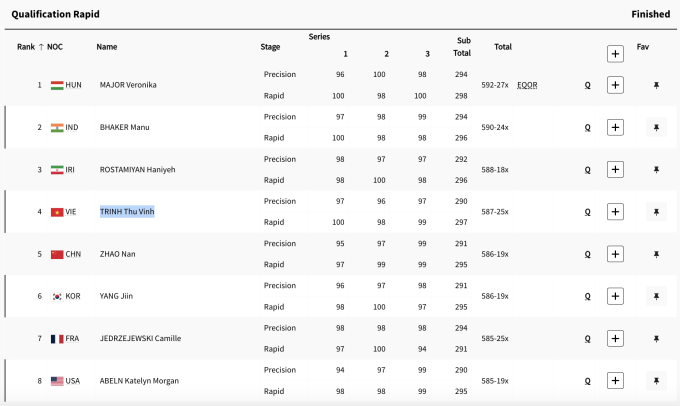Screen dimensions: 680x406
Task: Sort table by Rank column
Action: [29, 47]
